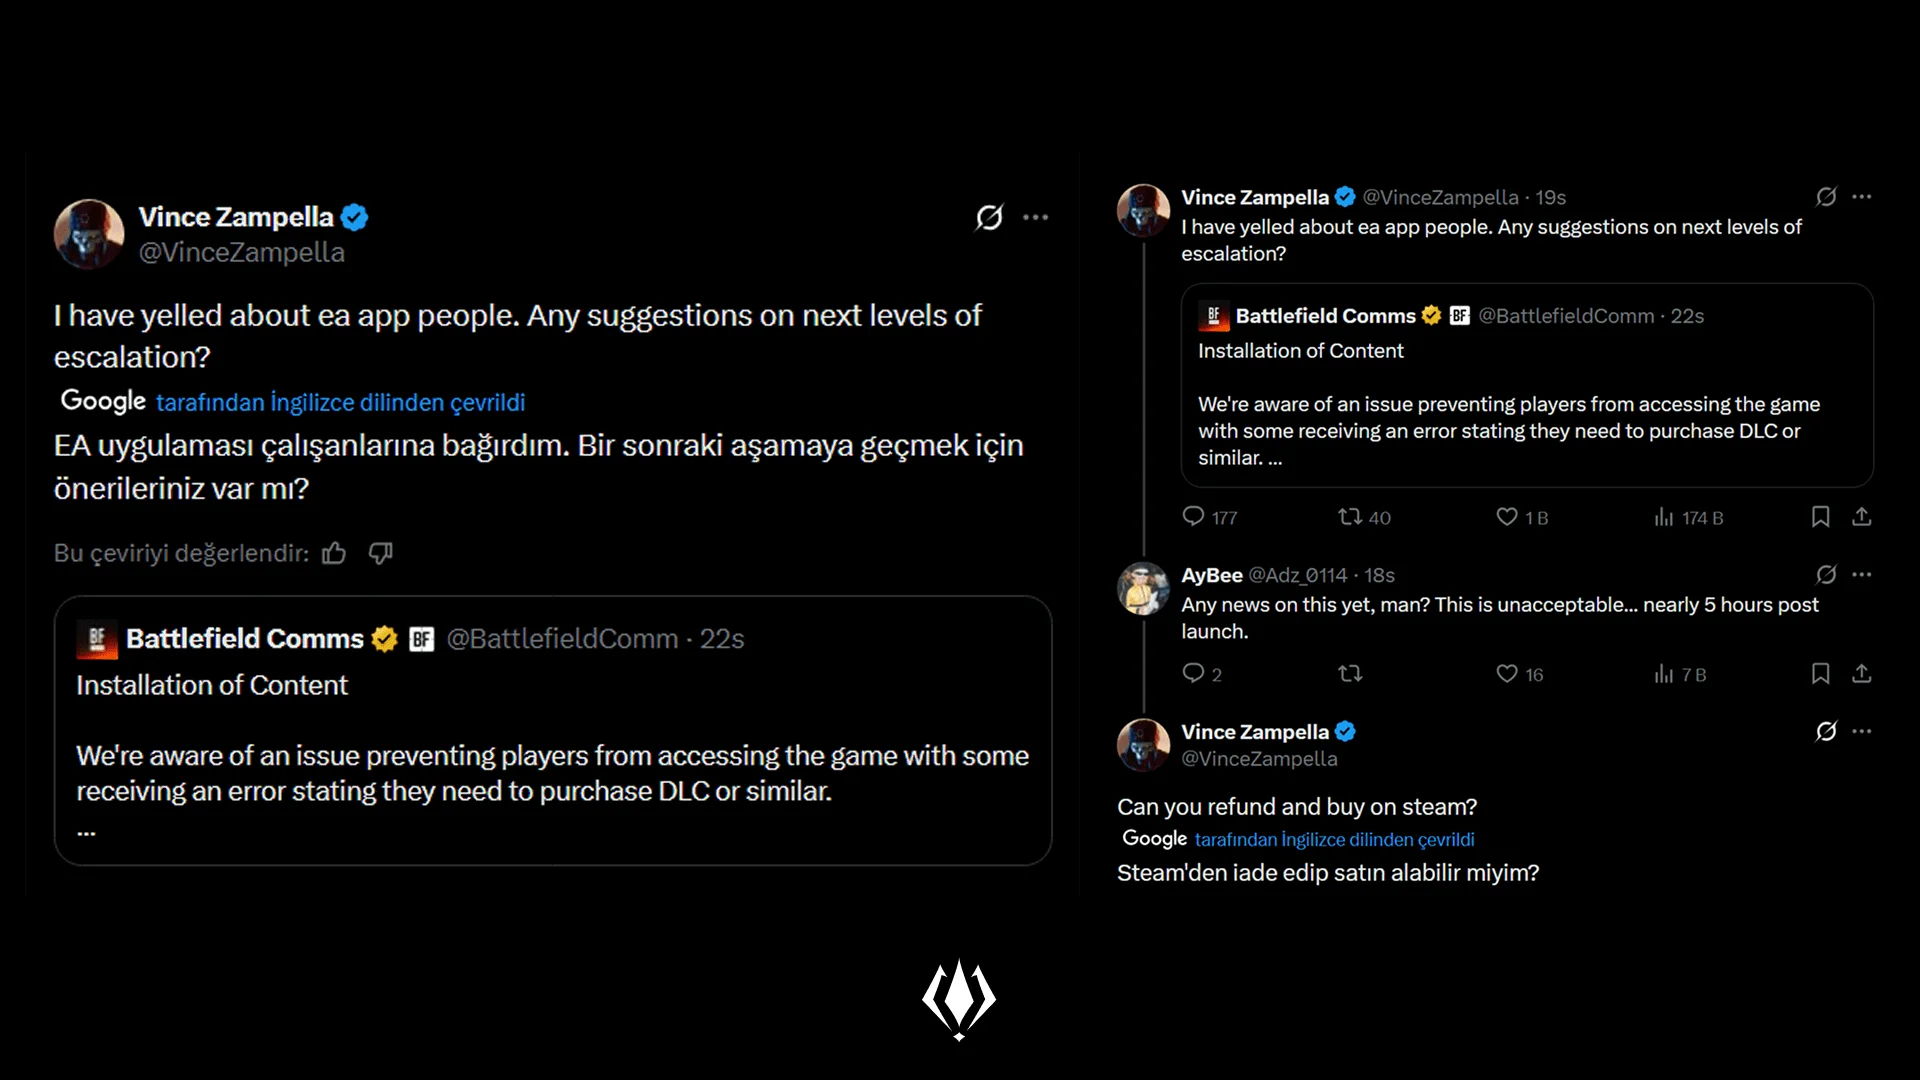Rate the translation with thumbs up

pyautogui.click(x=334, y=553)
